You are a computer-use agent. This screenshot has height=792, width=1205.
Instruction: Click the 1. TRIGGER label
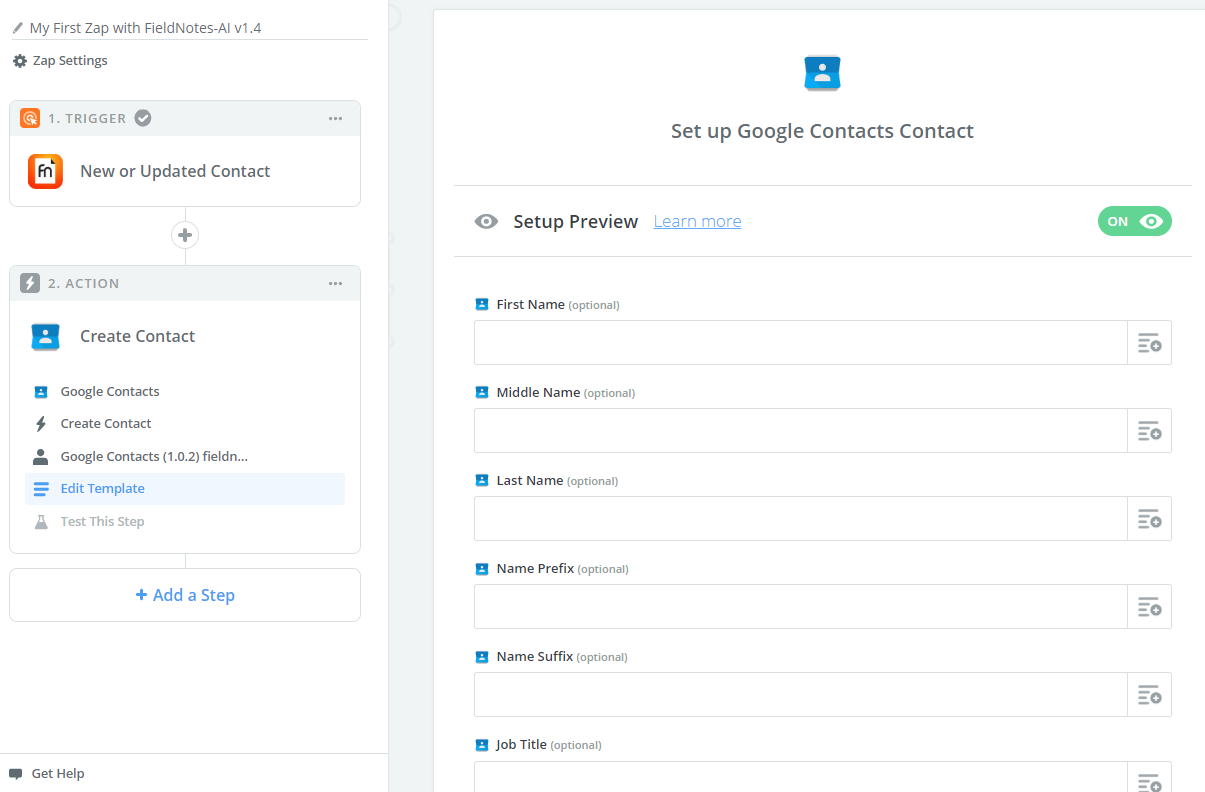(x=87, y=118)
